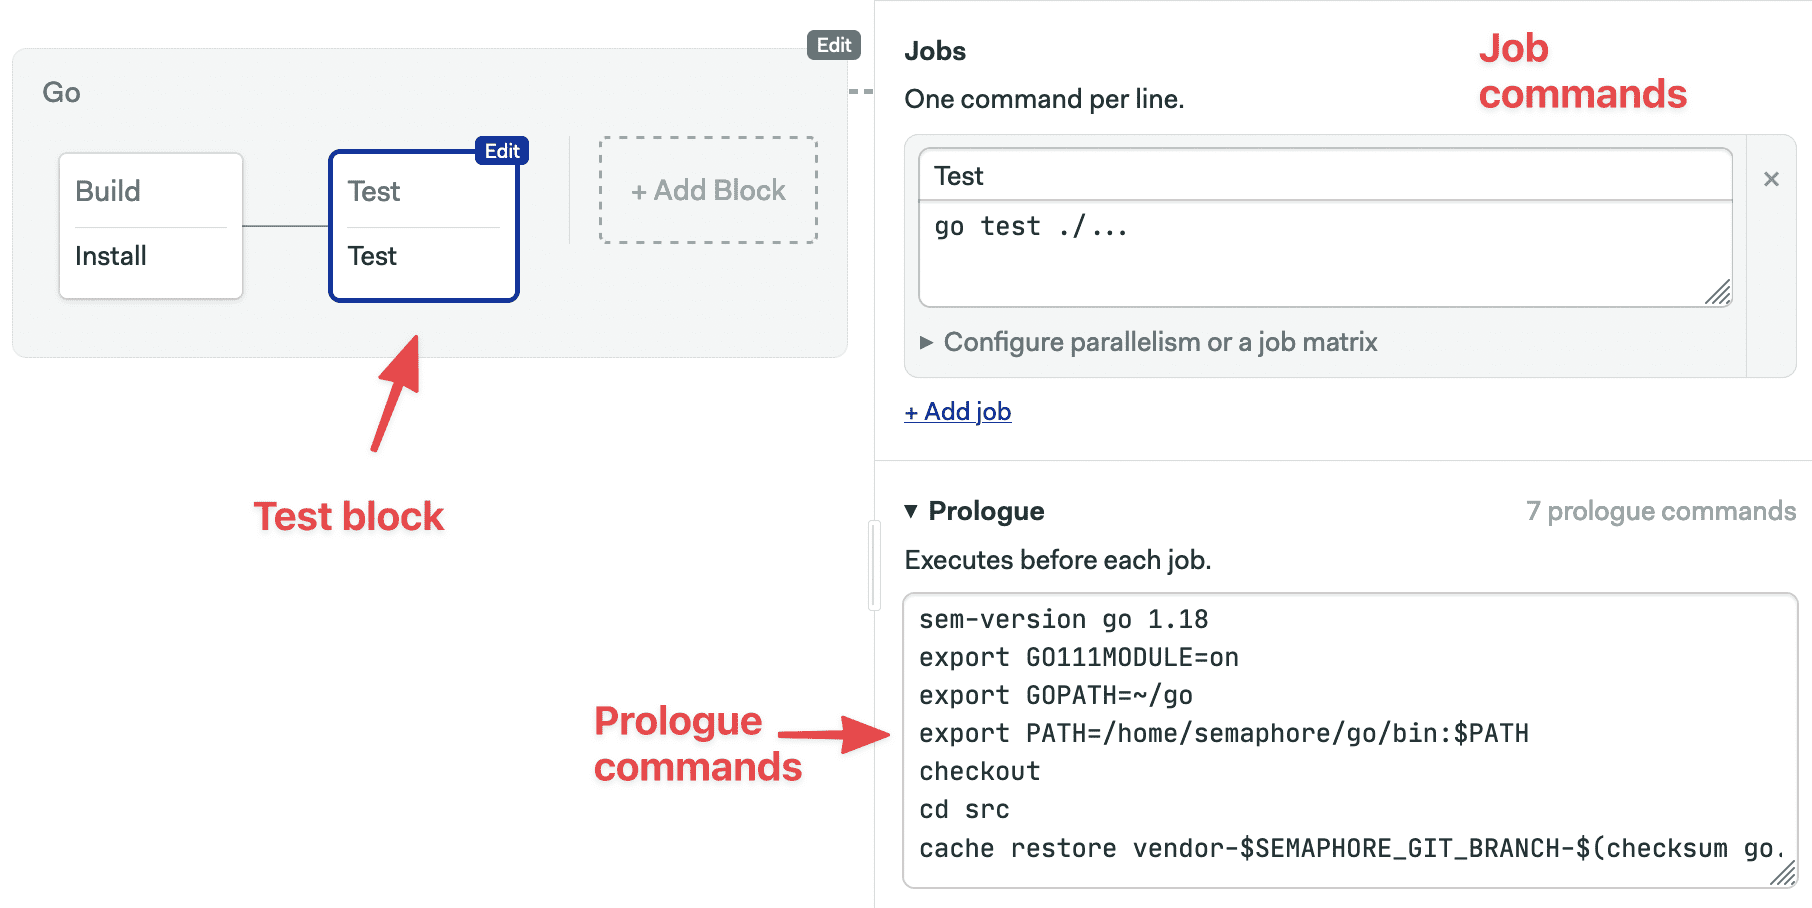Collapse the Prologue section
This screenshot has height=908, width=1812.
tap(985, 511)
